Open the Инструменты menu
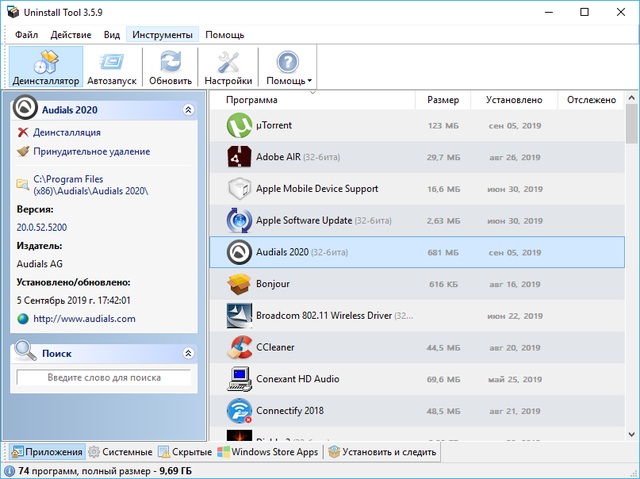The height and width of the screenshot is (479, 640). coord(163,35)
